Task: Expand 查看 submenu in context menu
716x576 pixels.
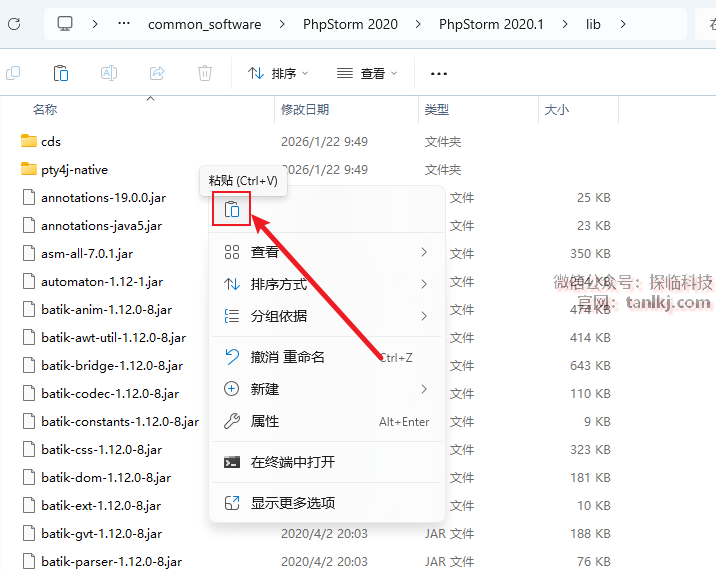Action: pyautogui.click(x=326, y=252)
